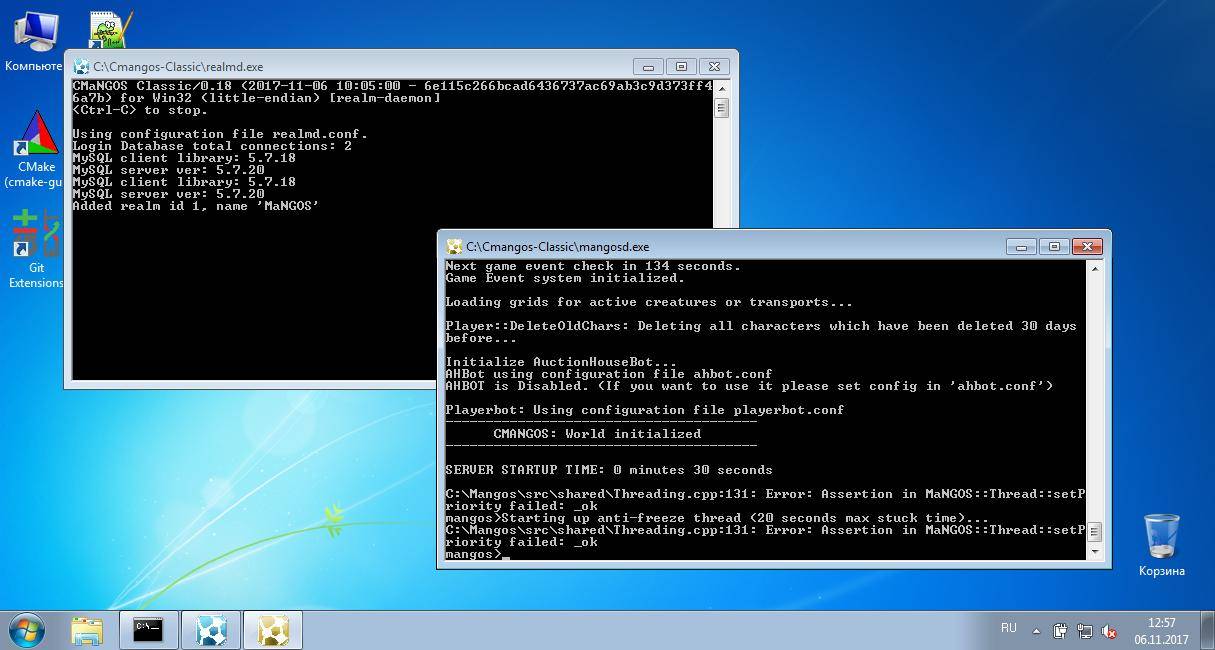Maximize the realmd.exe window
This screenshot has height=650, width=1215.
[681, 67]
